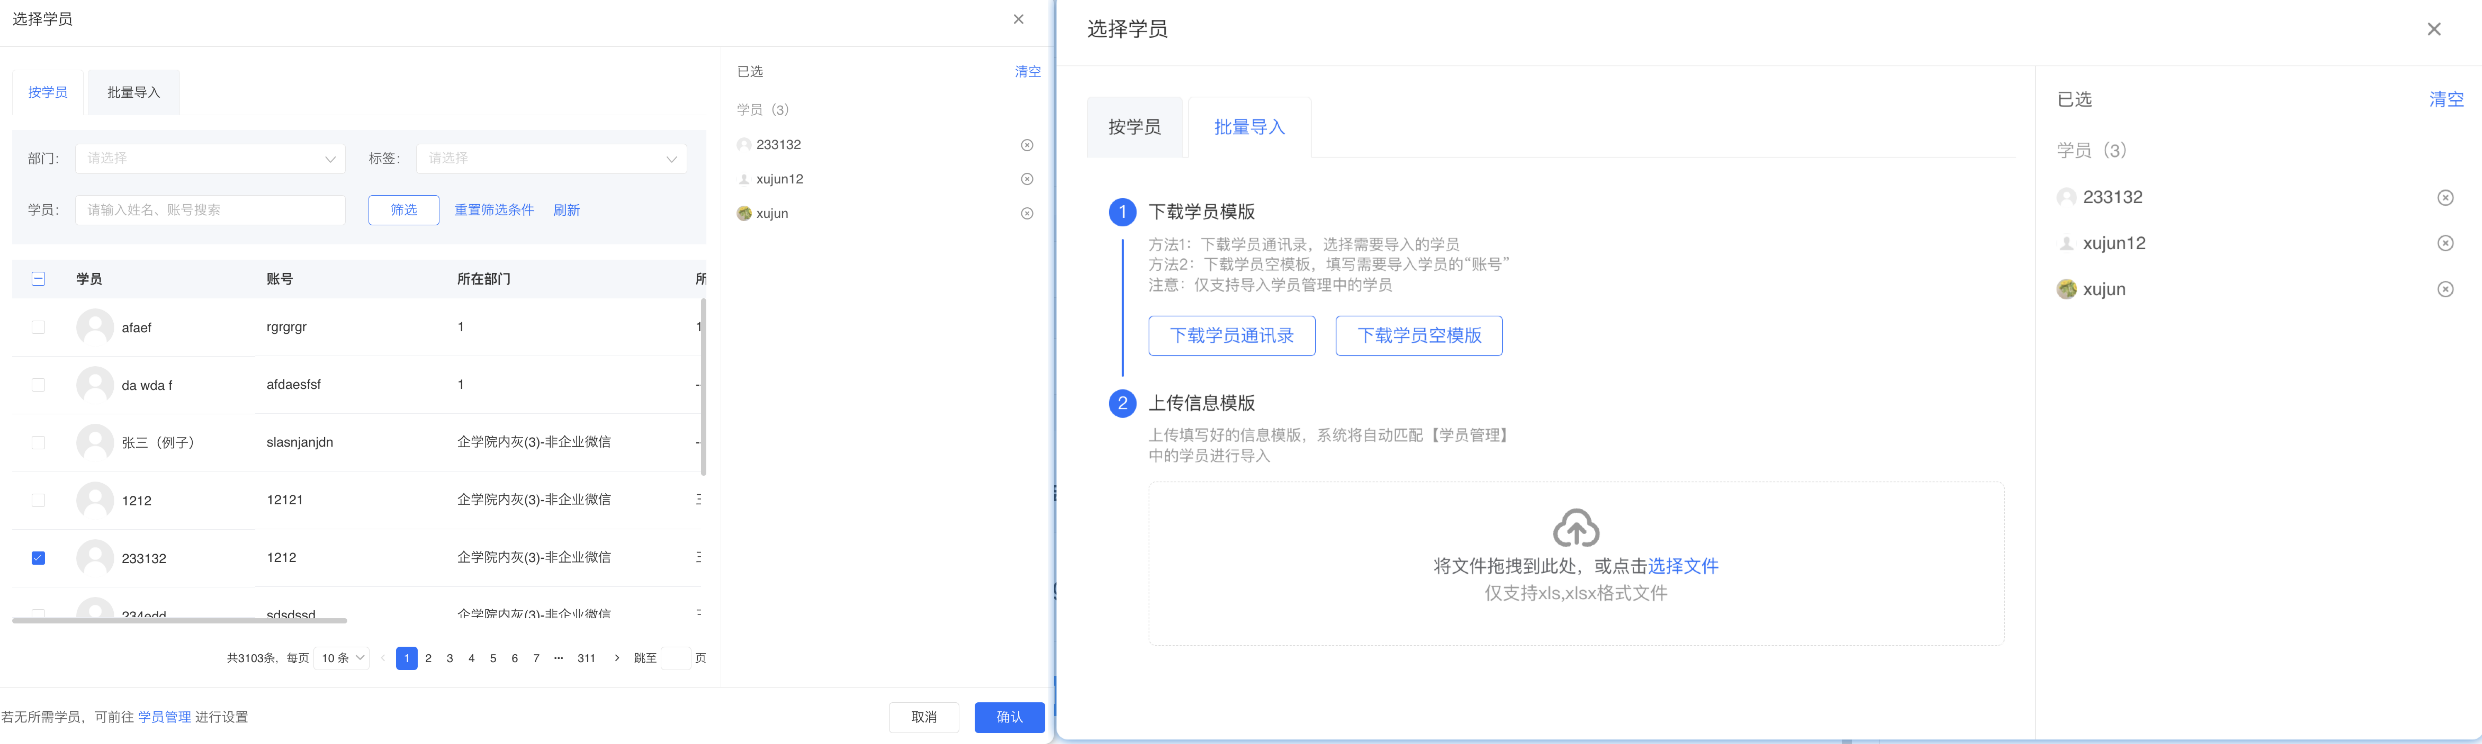Viewport: 2482px width, 744px height.
Task: Select 按学员 tab in left dialog
Action: [48, 92]
